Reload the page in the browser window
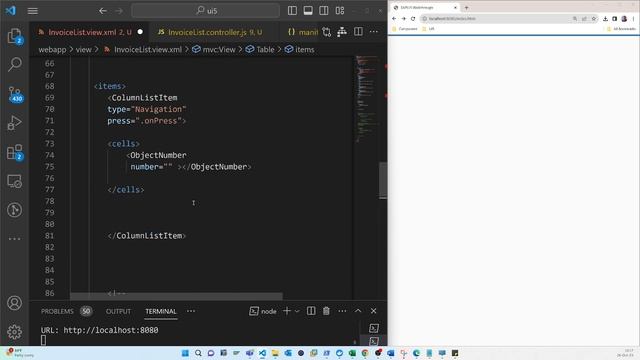 point(413,19)
